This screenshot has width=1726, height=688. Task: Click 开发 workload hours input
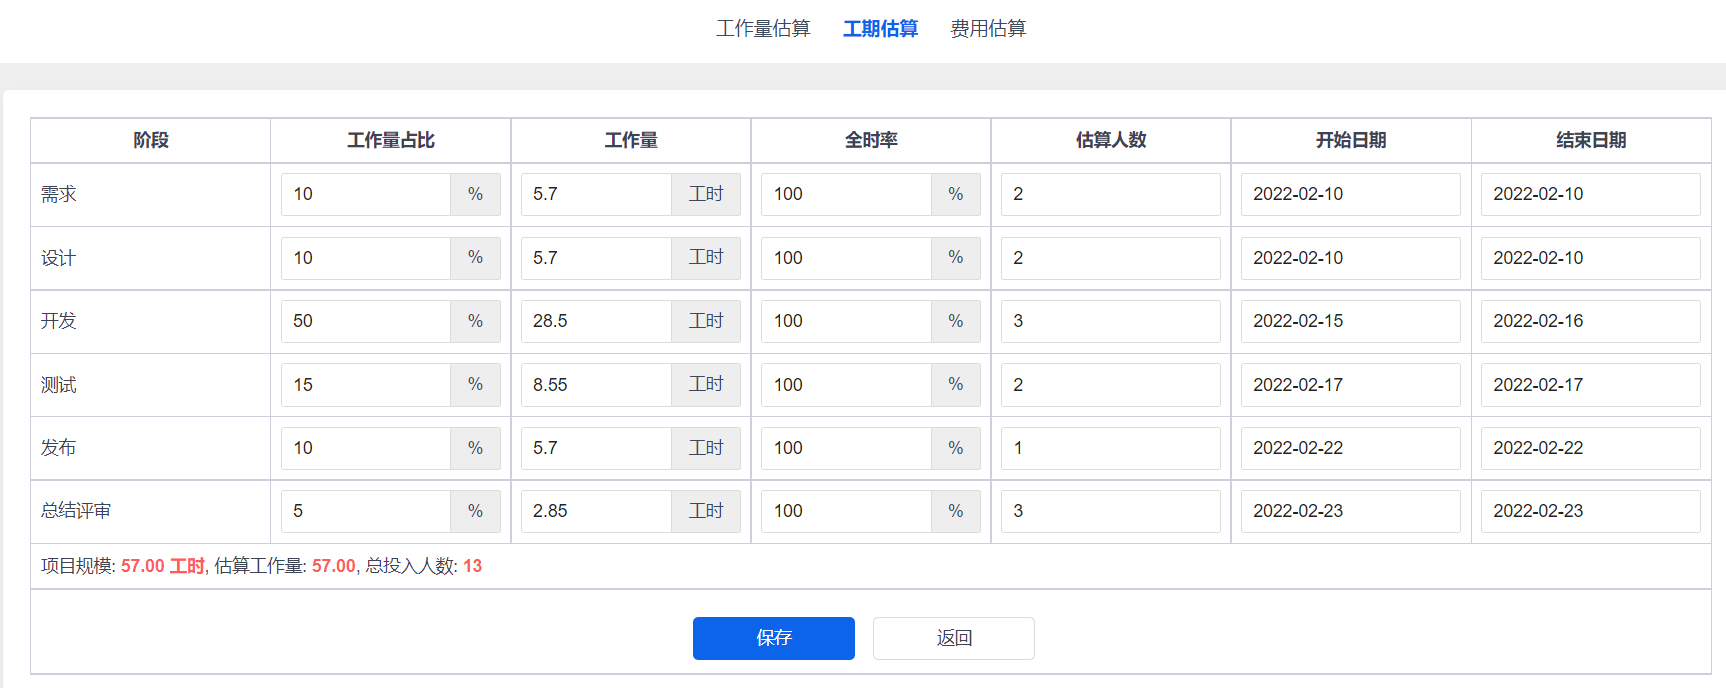596,321
